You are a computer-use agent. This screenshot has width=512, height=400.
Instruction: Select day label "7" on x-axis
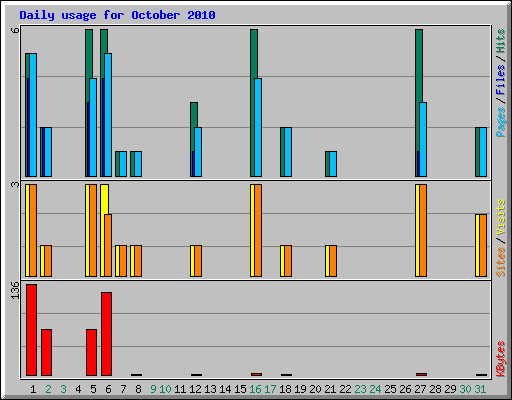click(x=123, y=389)
